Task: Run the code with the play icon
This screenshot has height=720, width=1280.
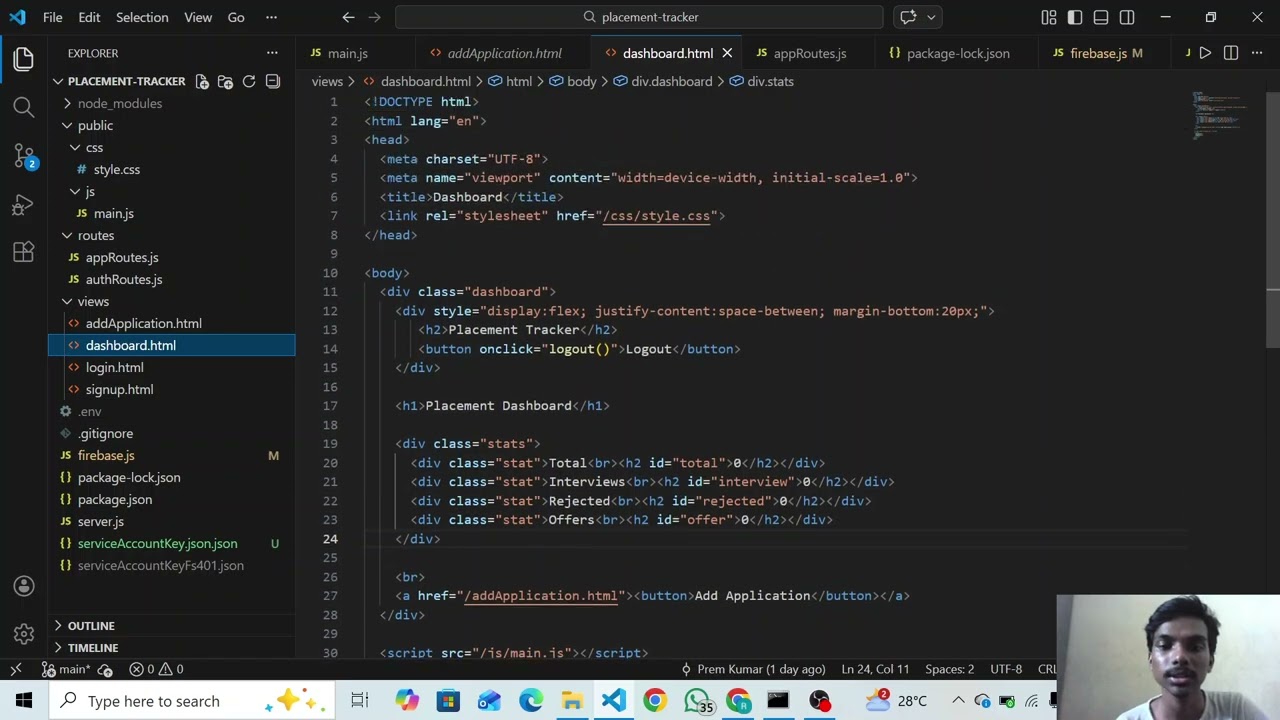Action: pyautogui.click(x=1205, y=53)
